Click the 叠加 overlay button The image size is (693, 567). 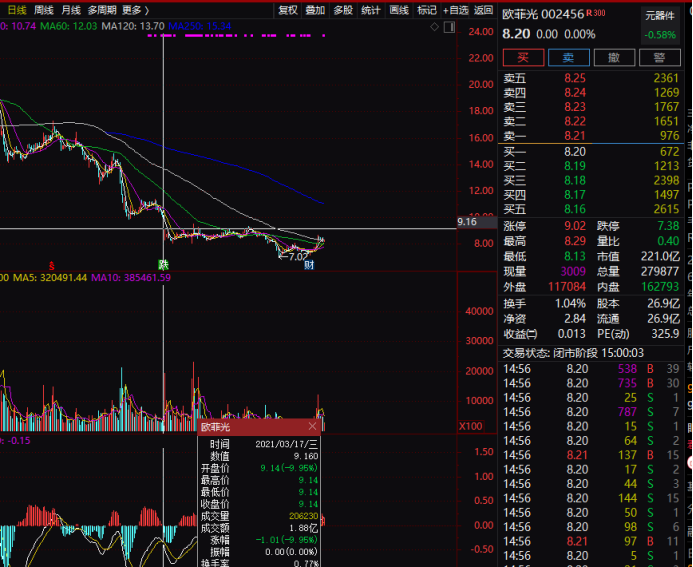coord(315,10)
